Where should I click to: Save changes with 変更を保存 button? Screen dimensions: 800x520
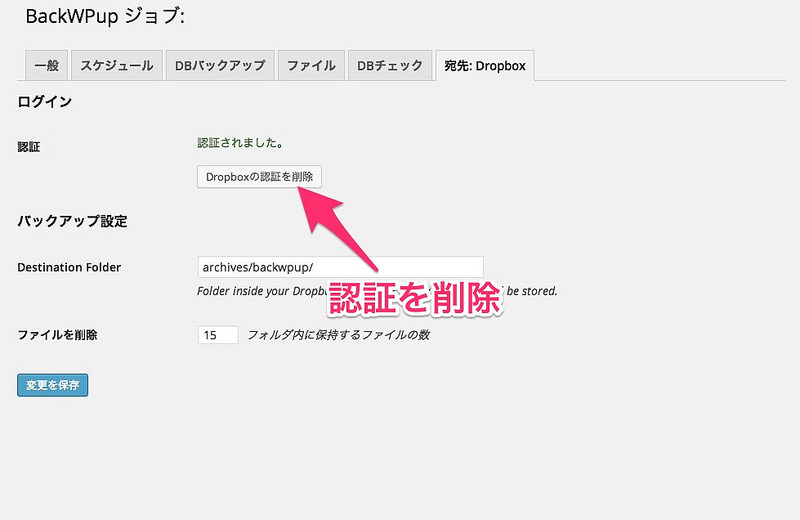pyautogui.click(x=53, y=385)
